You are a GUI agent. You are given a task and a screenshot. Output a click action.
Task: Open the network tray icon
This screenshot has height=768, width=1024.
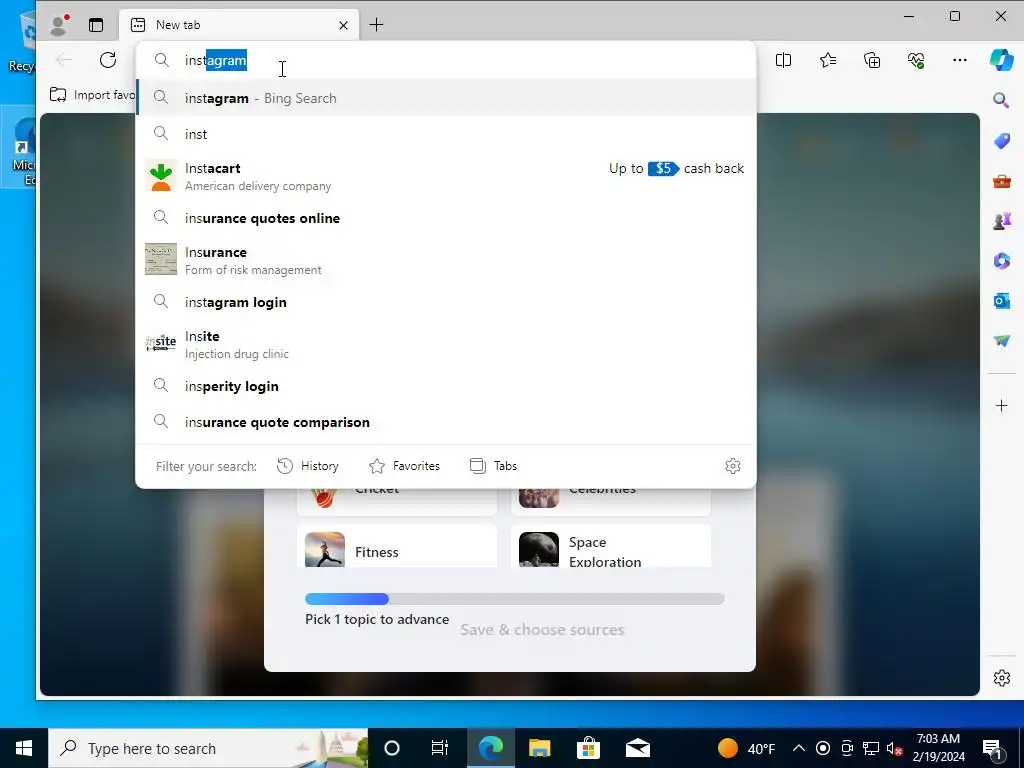pyautogui.click(x=871, y=748)
